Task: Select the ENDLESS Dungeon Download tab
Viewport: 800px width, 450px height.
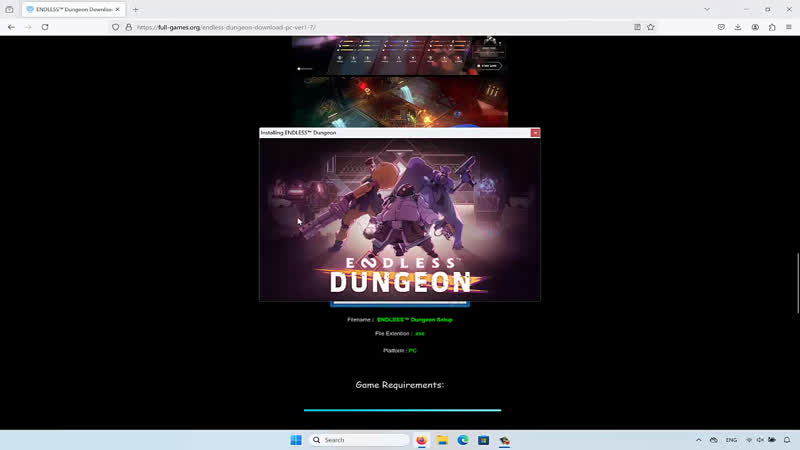Action: [73, 9]
